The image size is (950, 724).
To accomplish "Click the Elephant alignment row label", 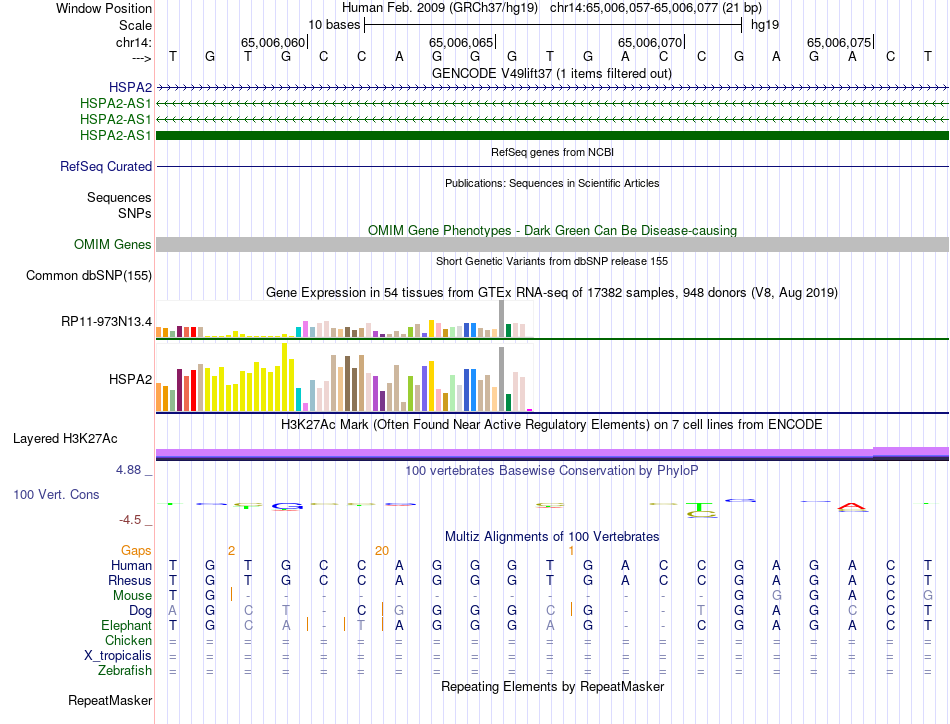I will click(127, 625).
